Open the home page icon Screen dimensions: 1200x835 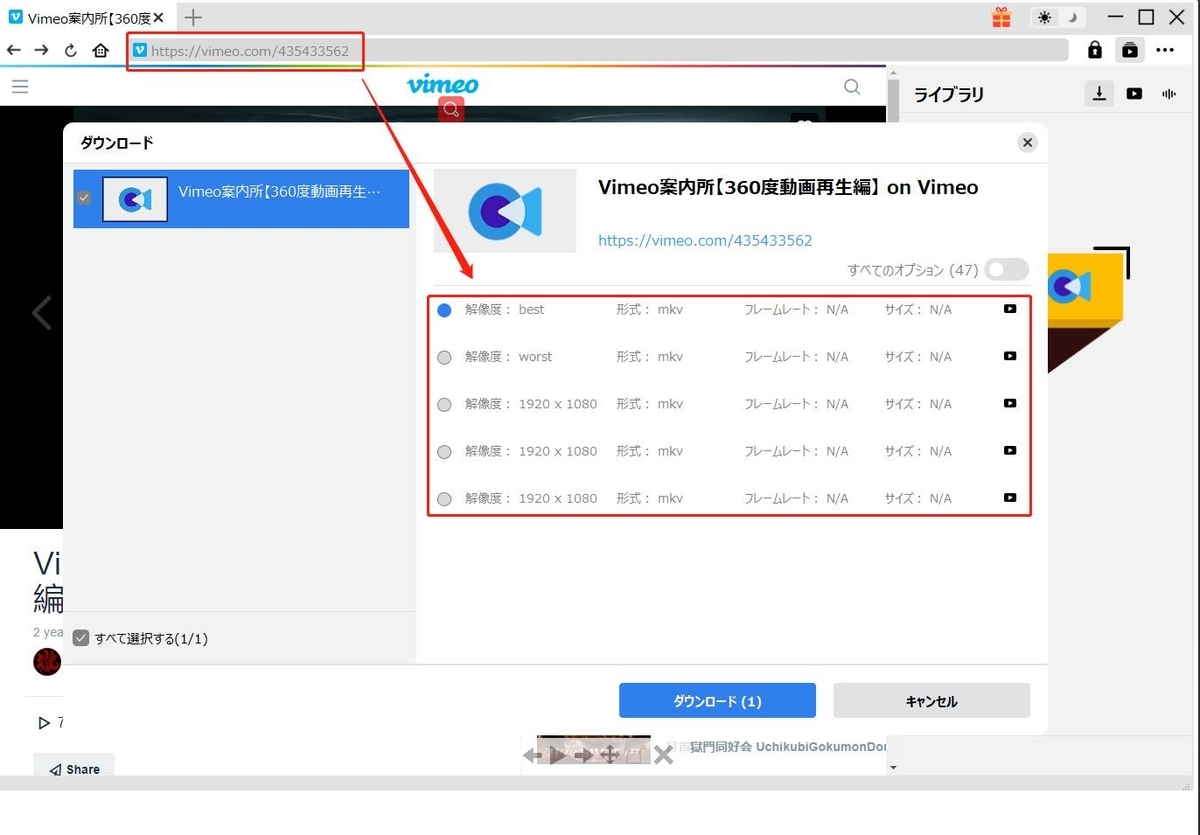[100, 50]
